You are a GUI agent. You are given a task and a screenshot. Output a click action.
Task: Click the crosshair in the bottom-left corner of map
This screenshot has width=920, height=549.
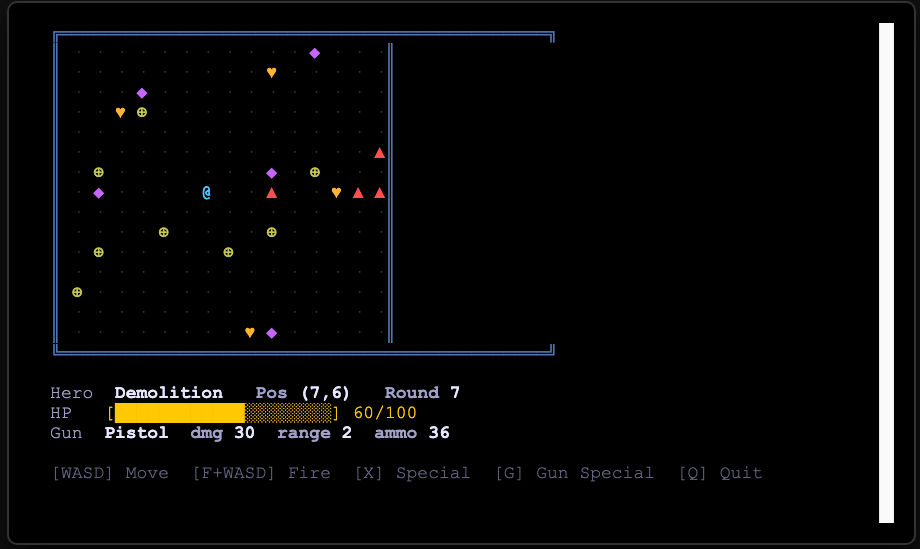point(77,292)
